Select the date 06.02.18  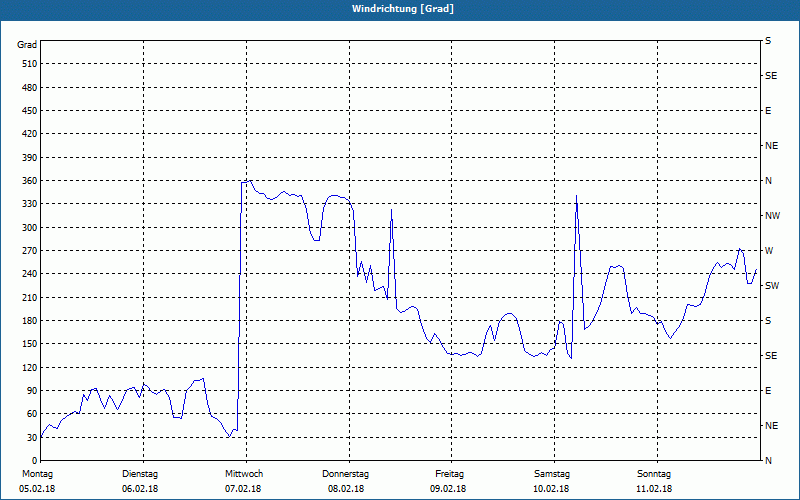click(x=140, y=489)
